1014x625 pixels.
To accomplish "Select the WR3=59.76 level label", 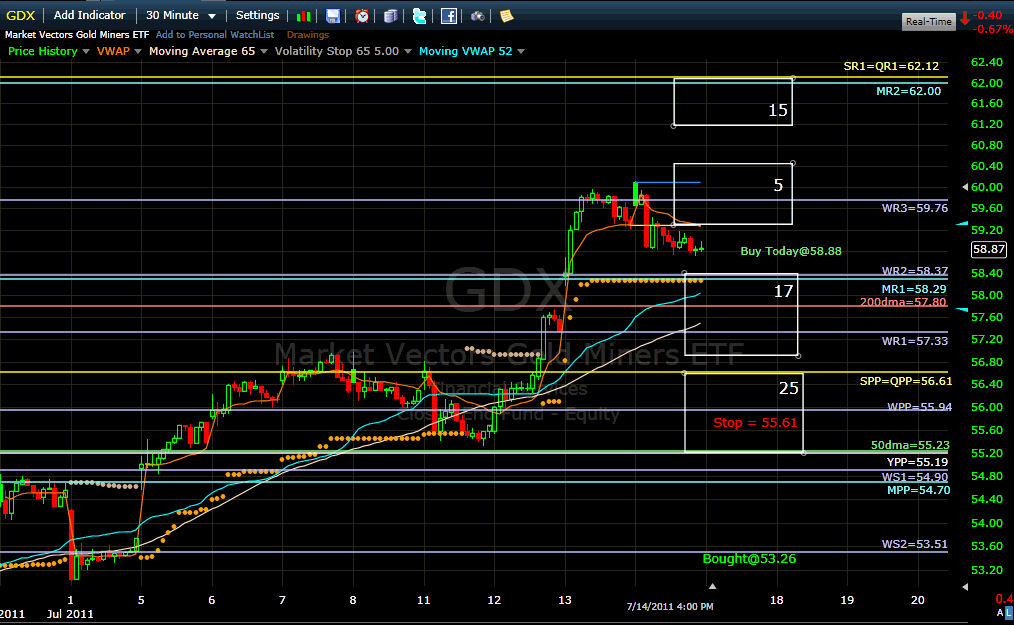I will 914,208.
